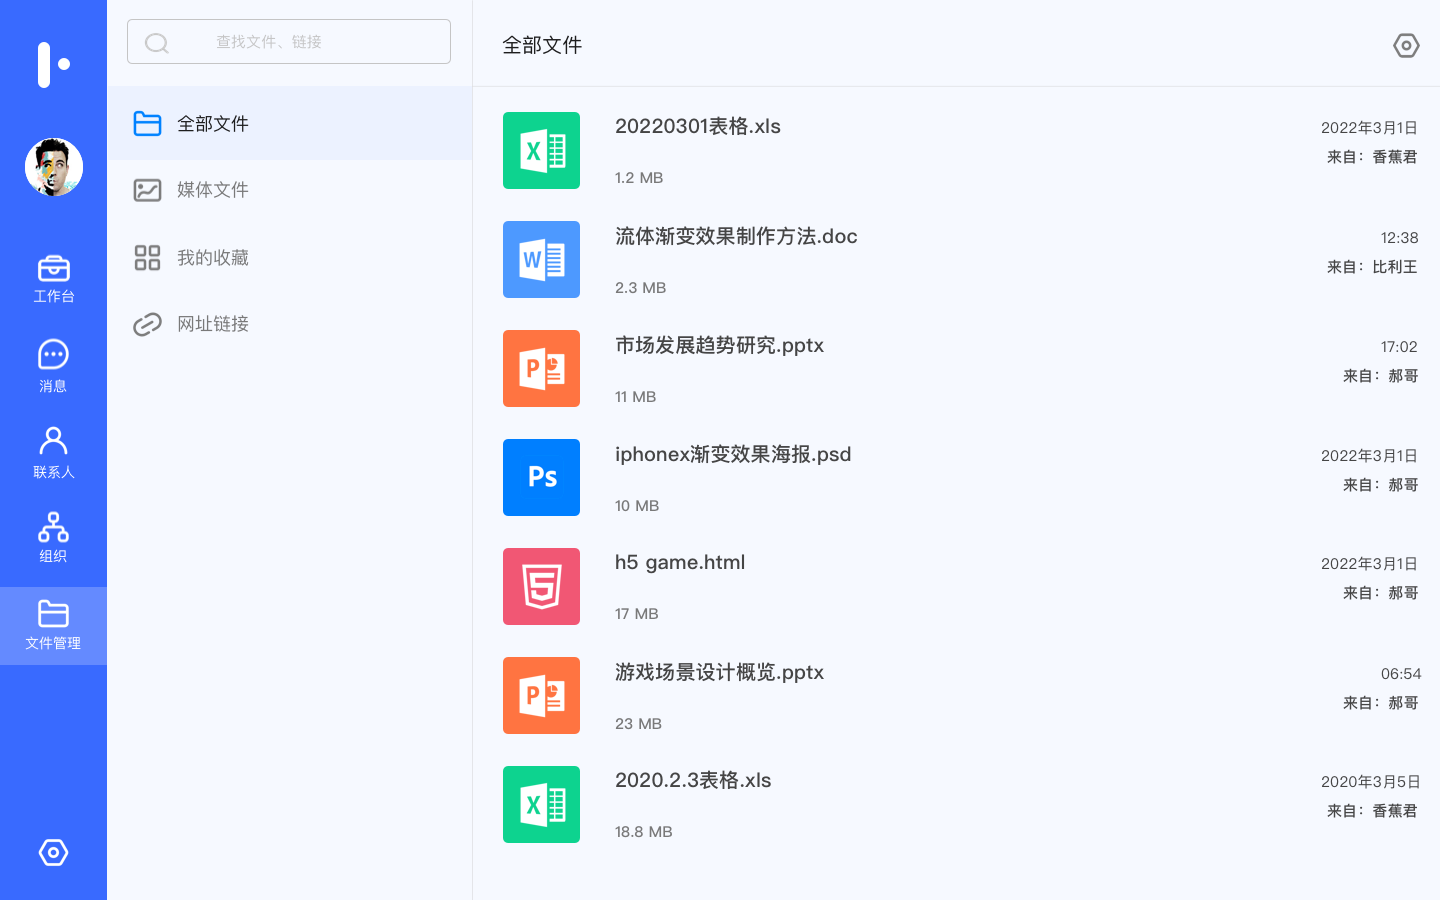Open the 工作台 workbench icon
The height and width of the screenshot is (900, 1440).
coord(53,279)
